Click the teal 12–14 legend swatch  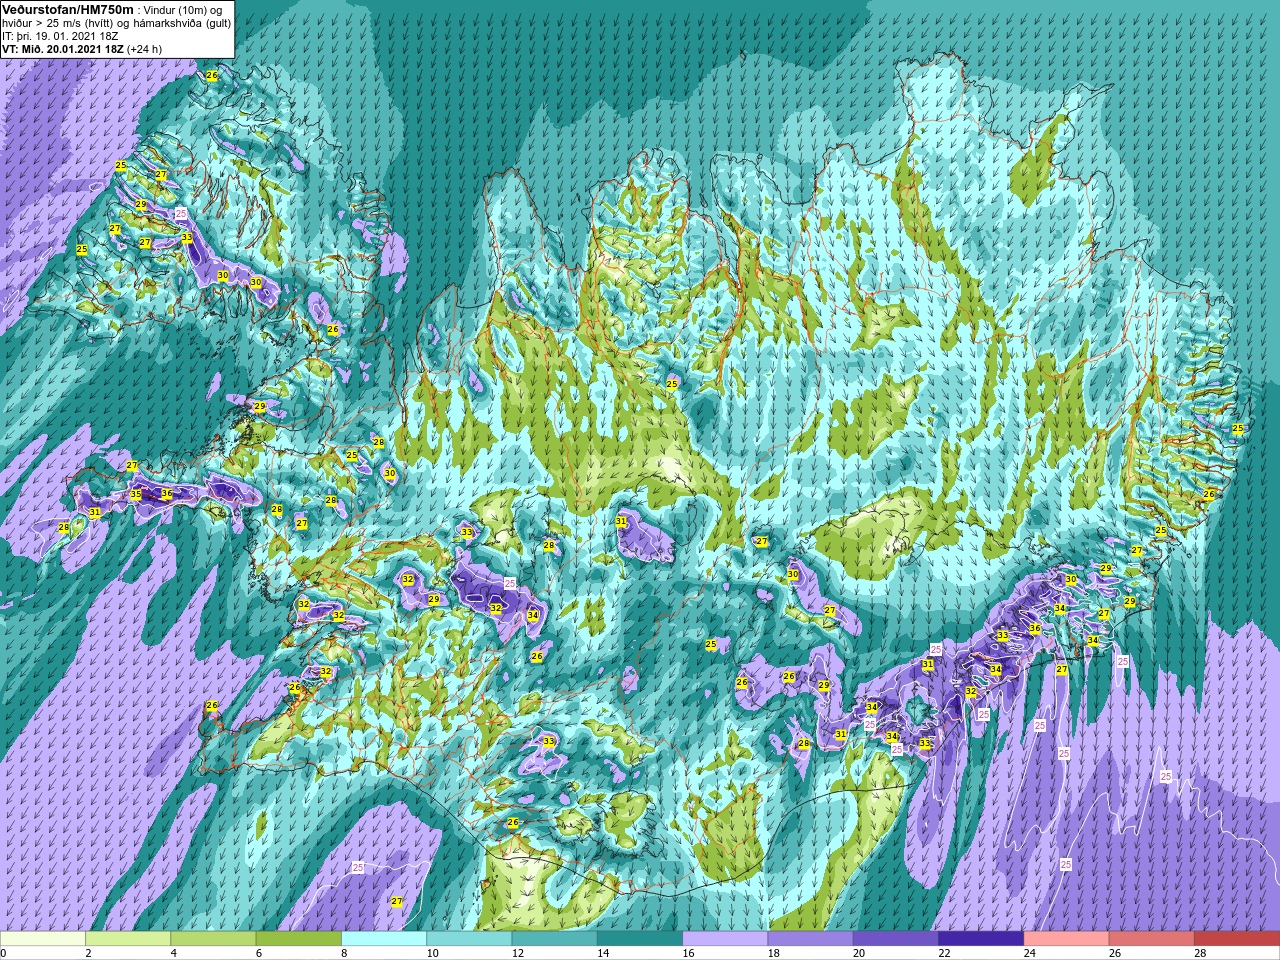coord(554,939)
